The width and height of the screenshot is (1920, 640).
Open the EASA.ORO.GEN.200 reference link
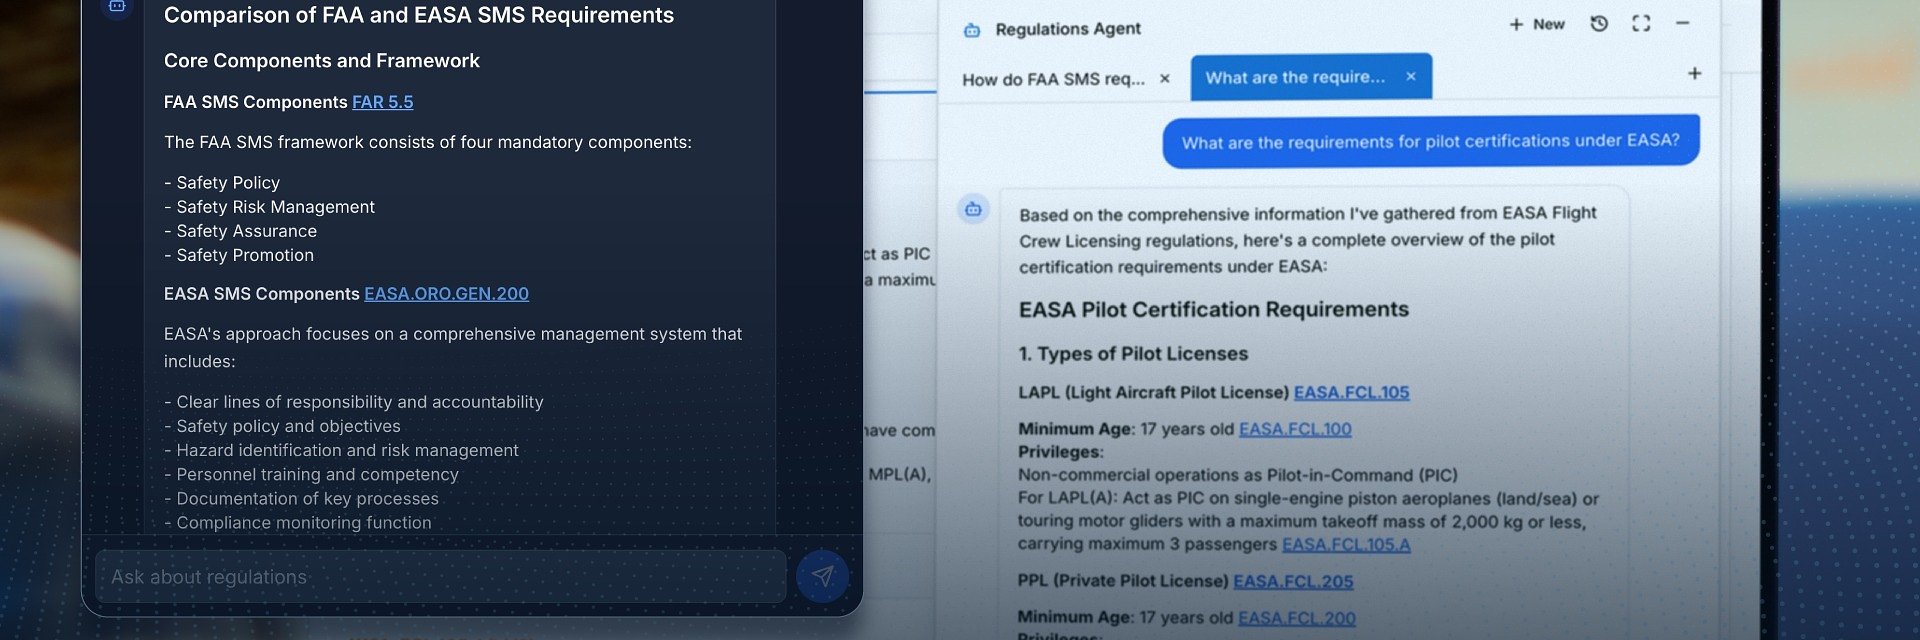446,294
